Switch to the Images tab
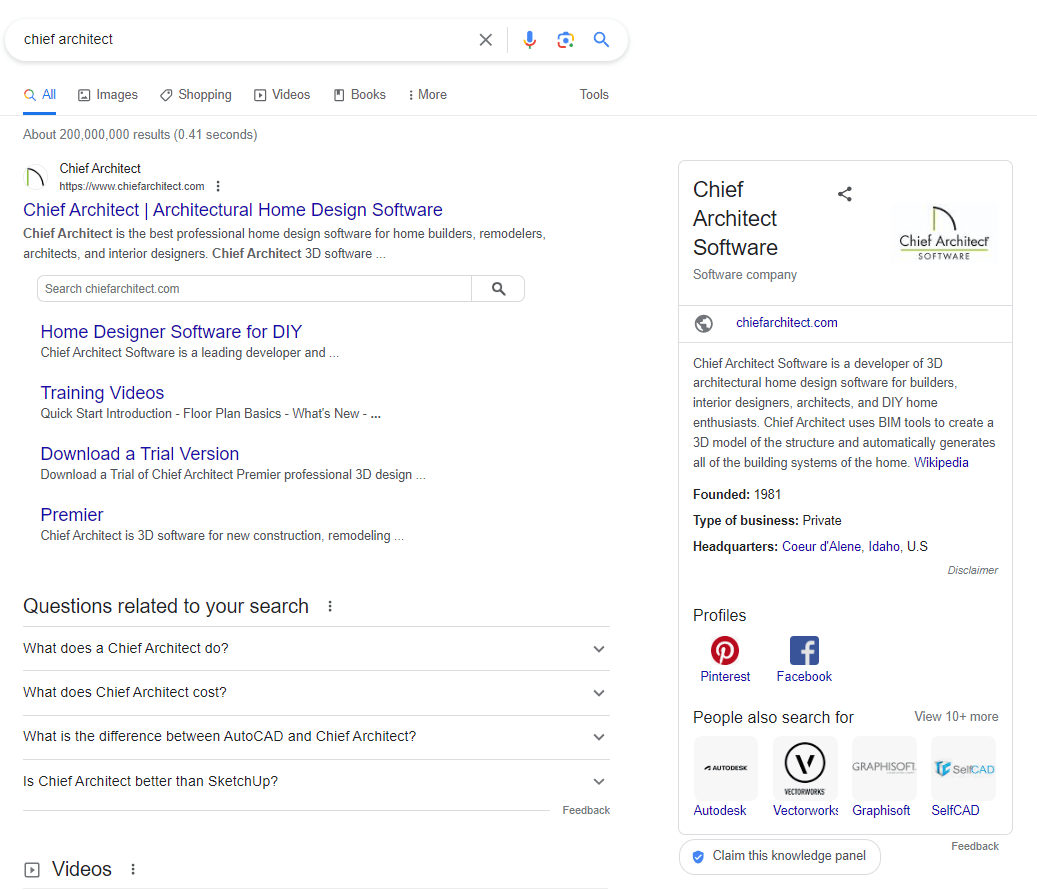The image size is (1037, 890). click(x=108, y=95)
